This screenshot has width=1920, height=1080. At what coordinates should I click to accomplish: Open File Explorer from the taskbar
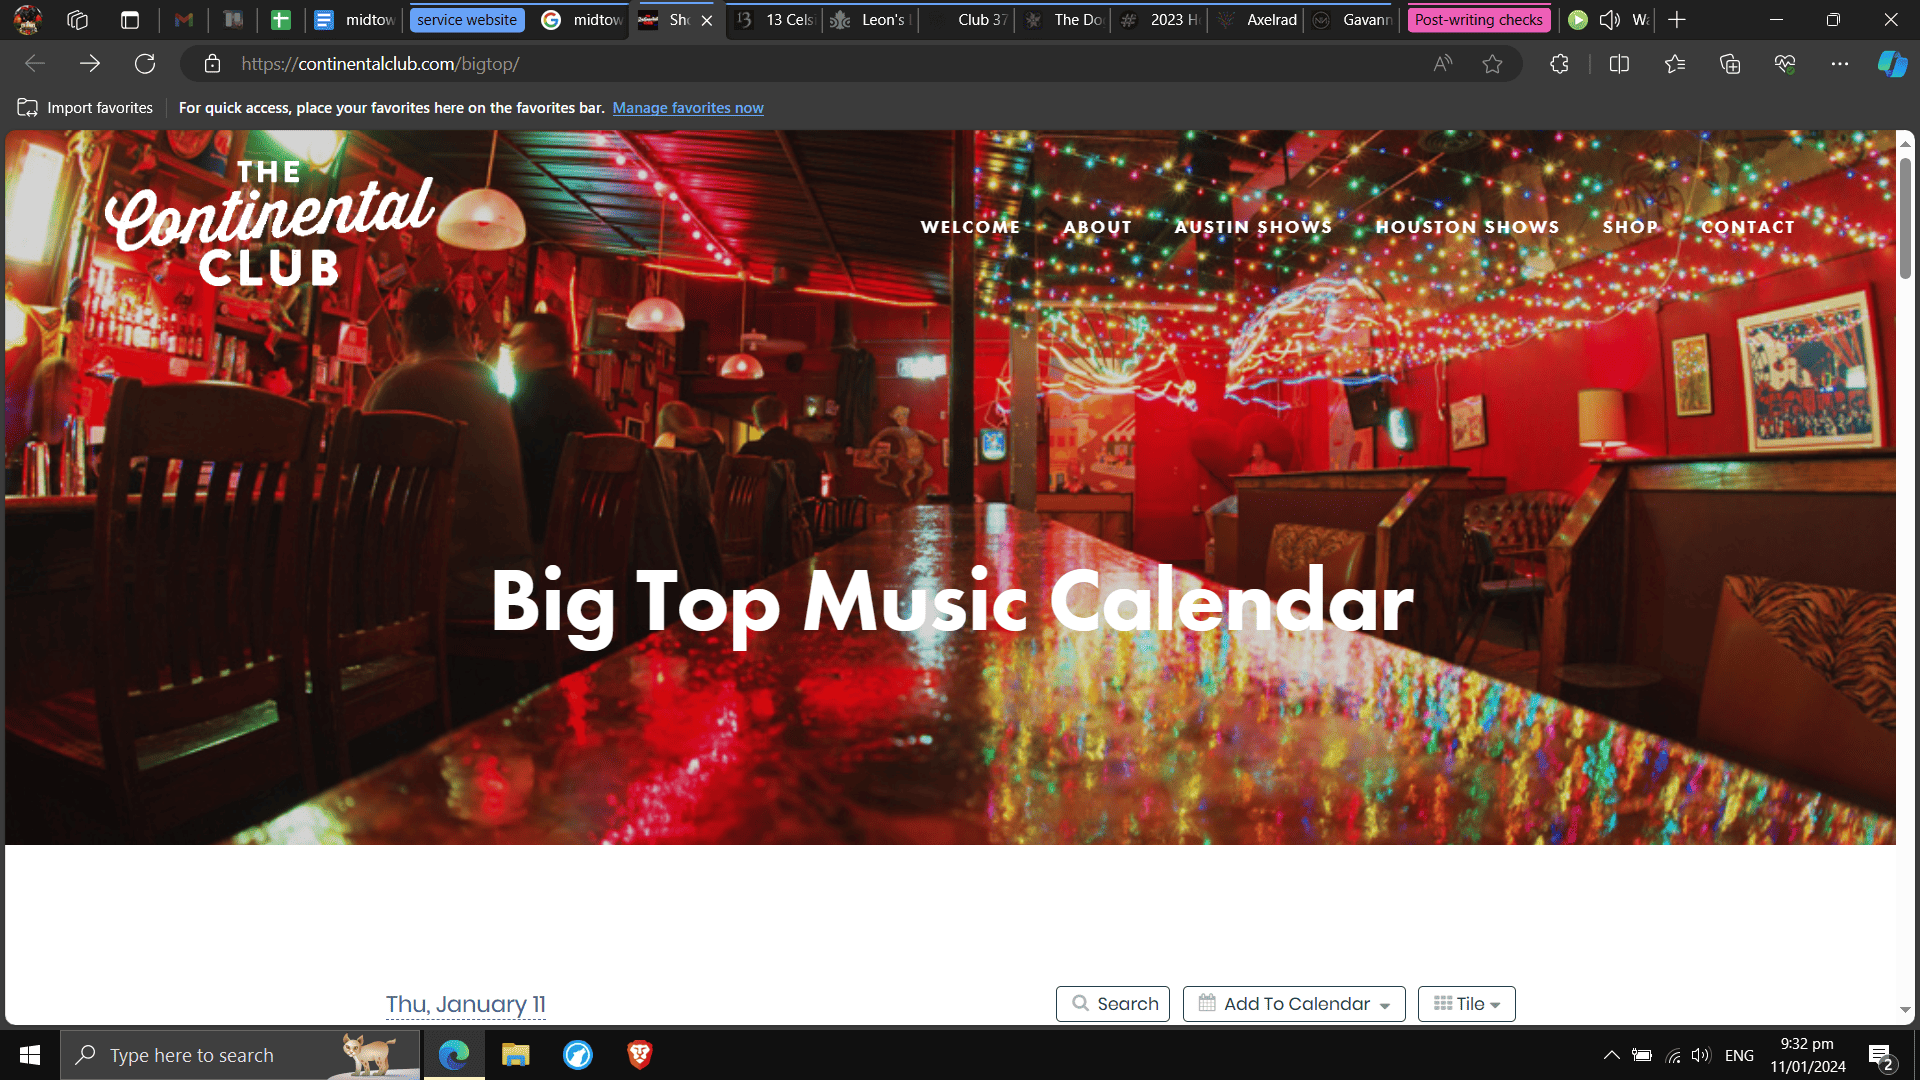click(x=516, y=1055)
